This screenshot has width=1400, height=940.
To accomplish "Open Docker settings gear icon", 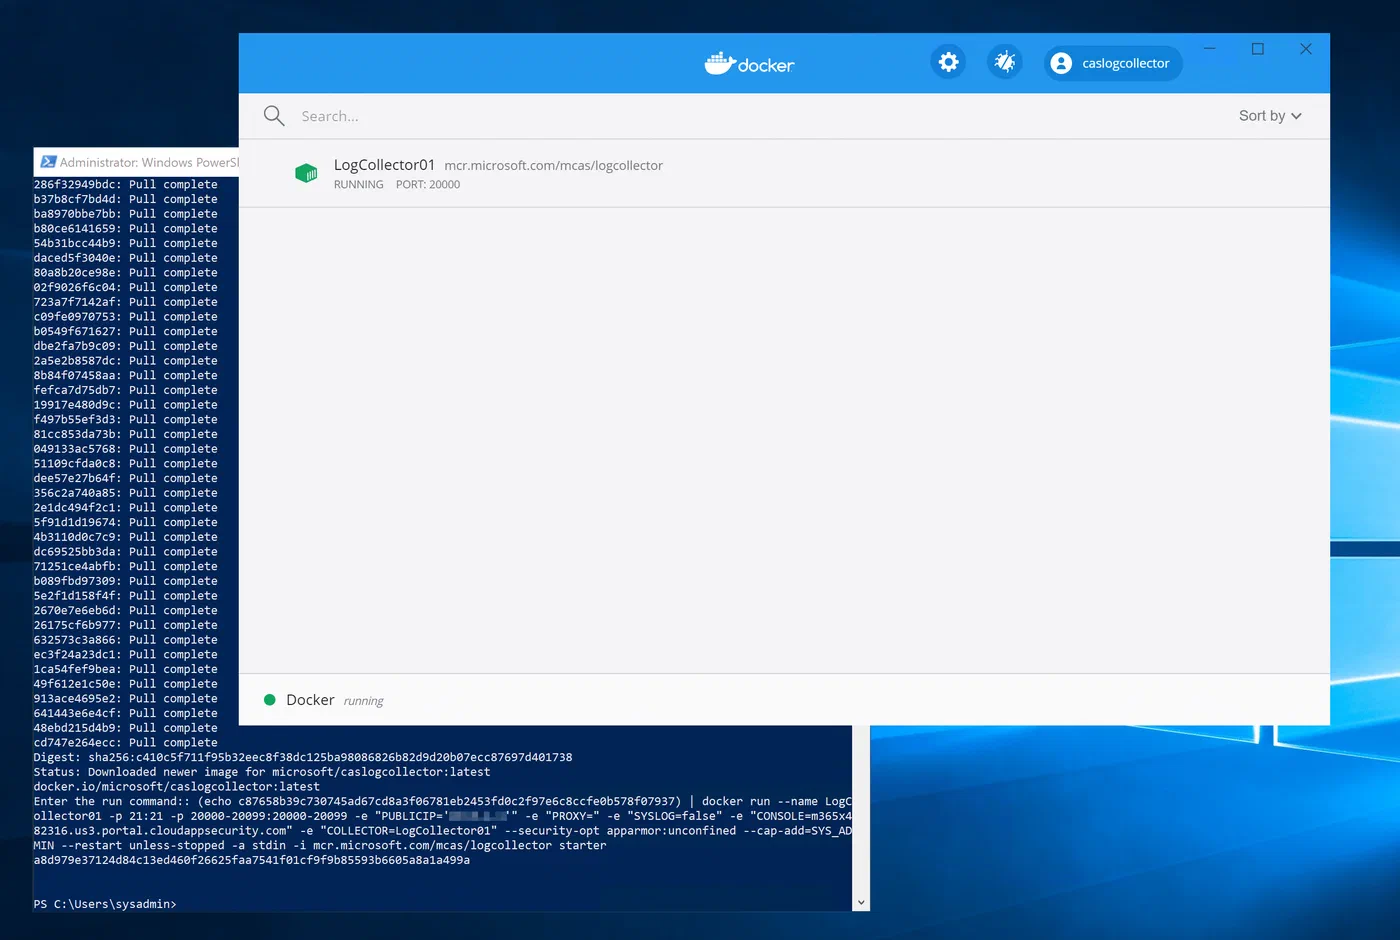I will coord(948,62).
